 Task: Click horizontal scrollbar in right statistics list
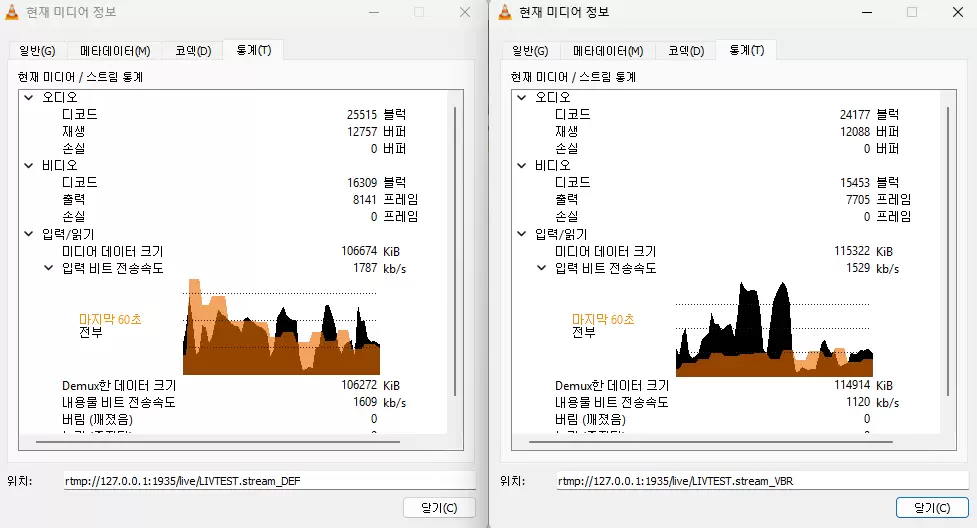tap(711, 442)
